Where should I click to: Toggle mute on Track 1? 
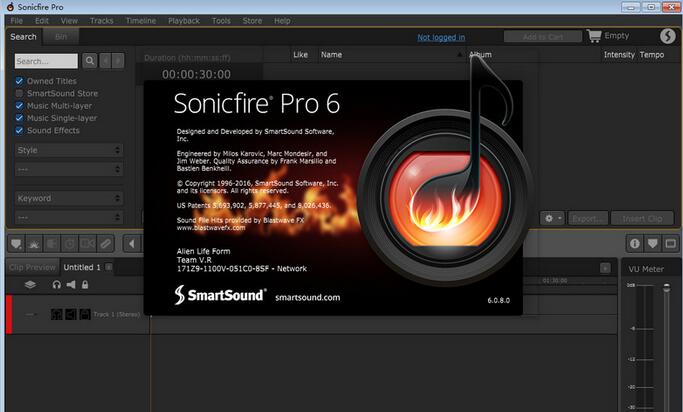pyautogui.click(x=71, y=314)
